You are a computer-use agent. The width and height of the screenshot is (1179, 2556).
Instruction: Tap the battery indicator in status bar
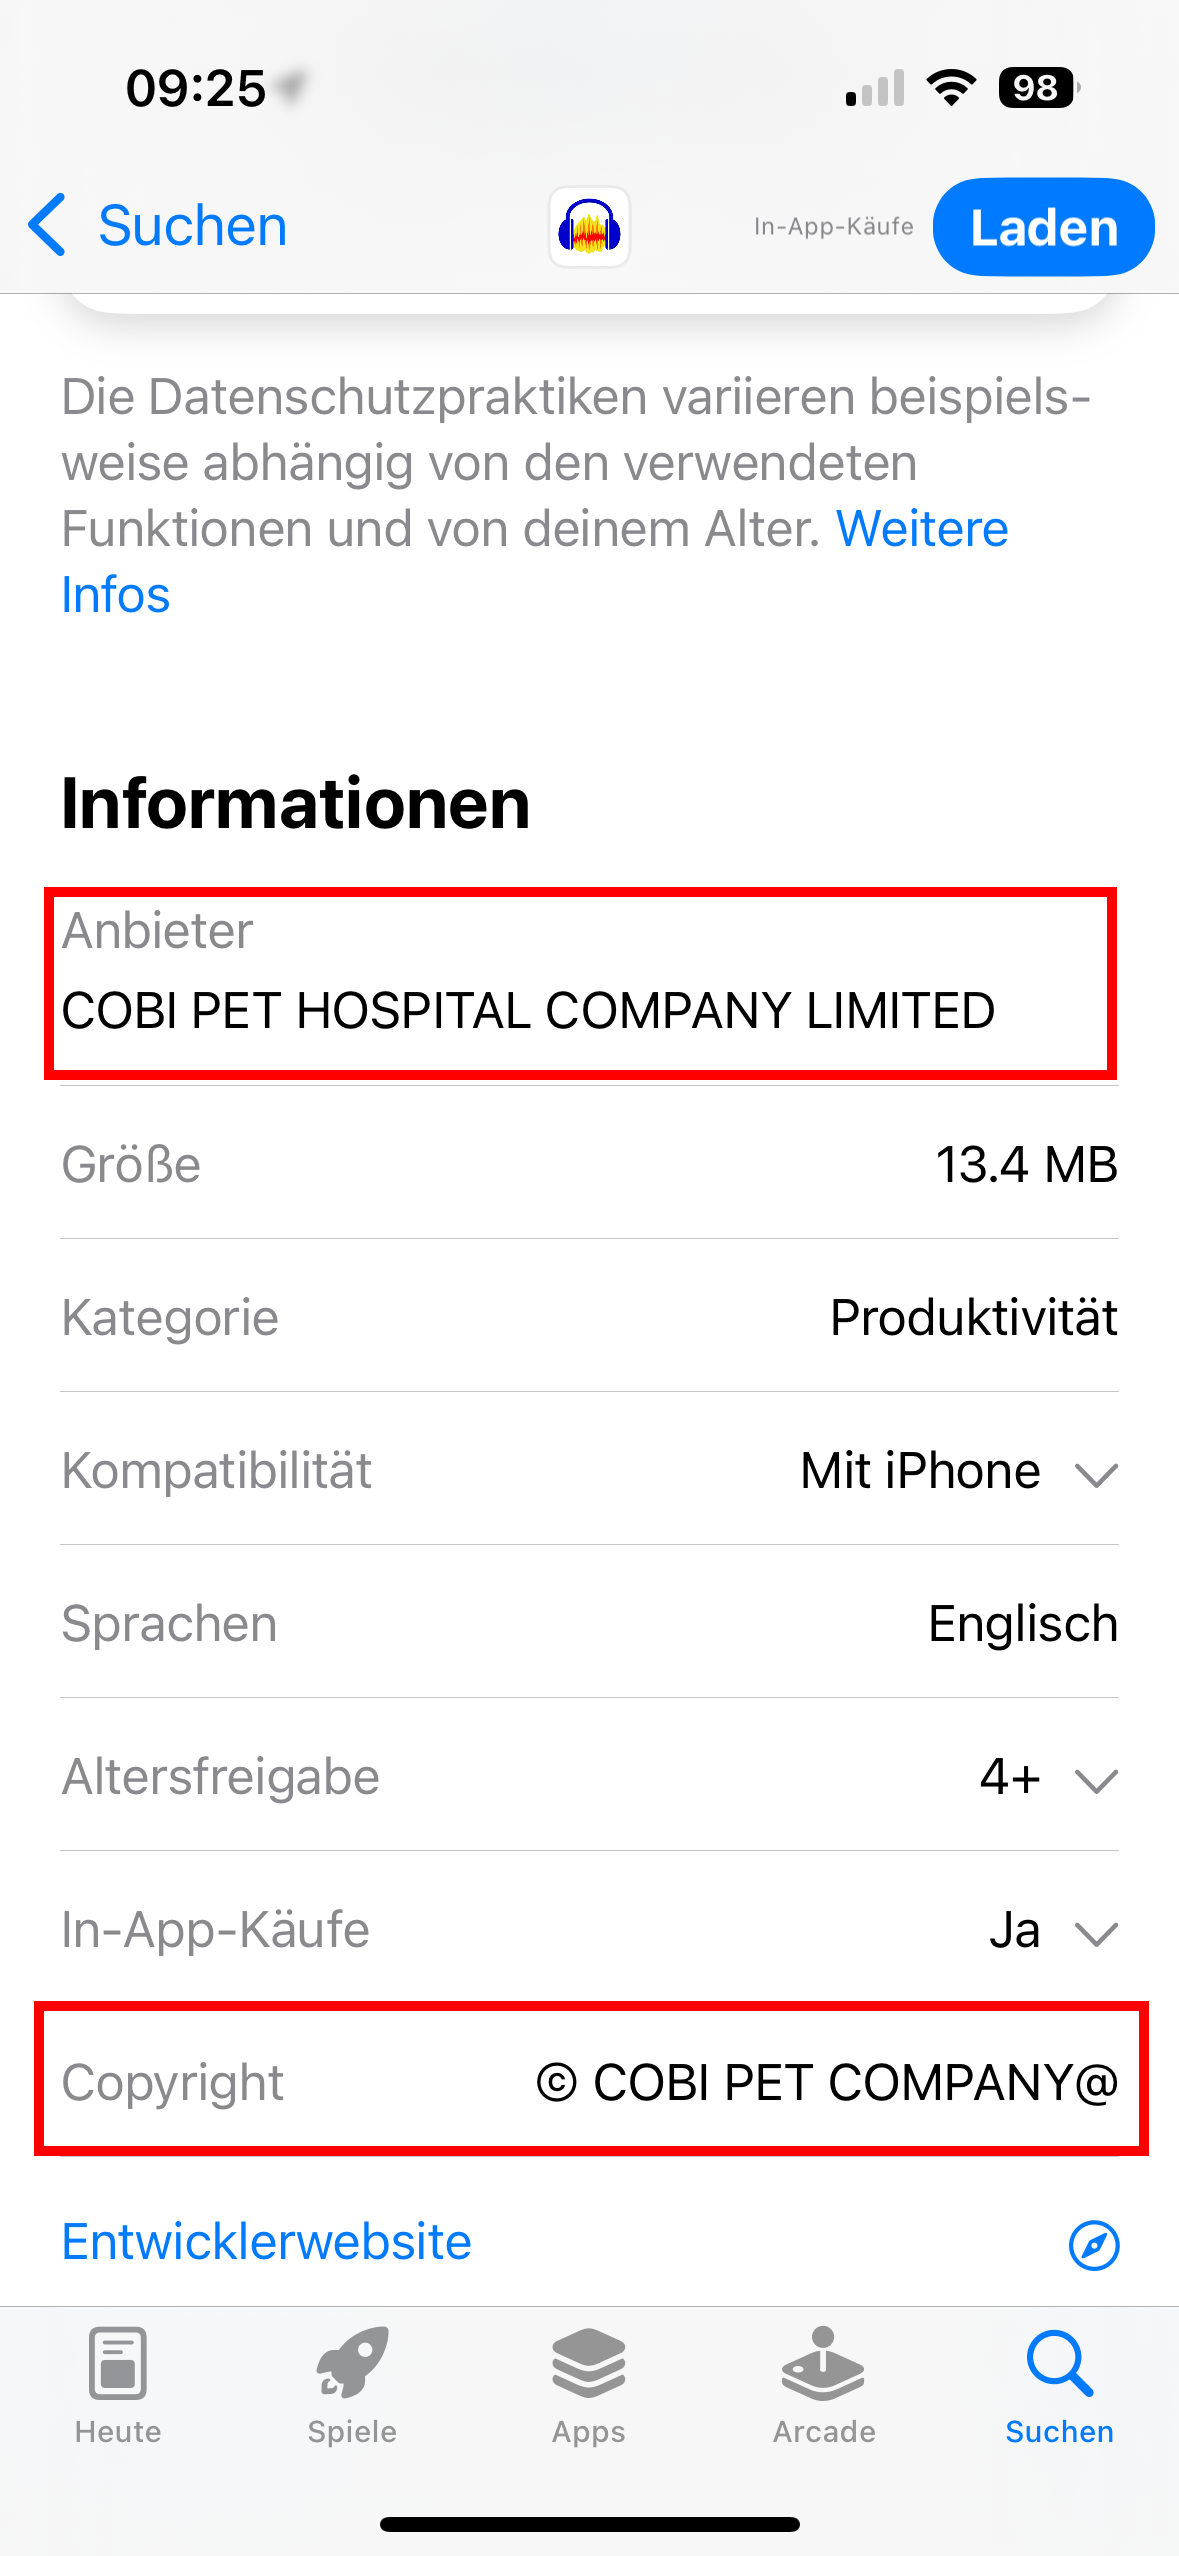[1039, 88]
